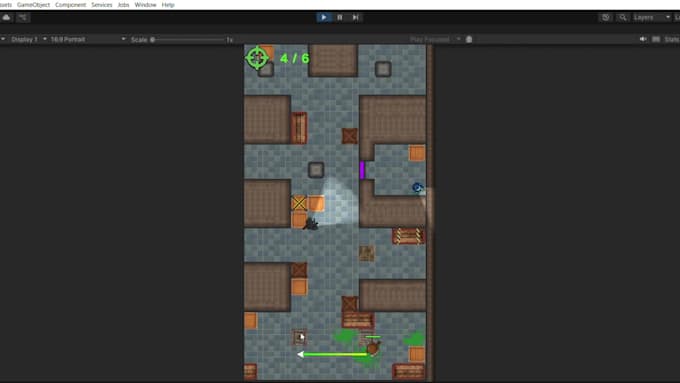Viewport: 680px width, 383px height.
Task: Open the GameObject menu
Action: tap(33, 5)
